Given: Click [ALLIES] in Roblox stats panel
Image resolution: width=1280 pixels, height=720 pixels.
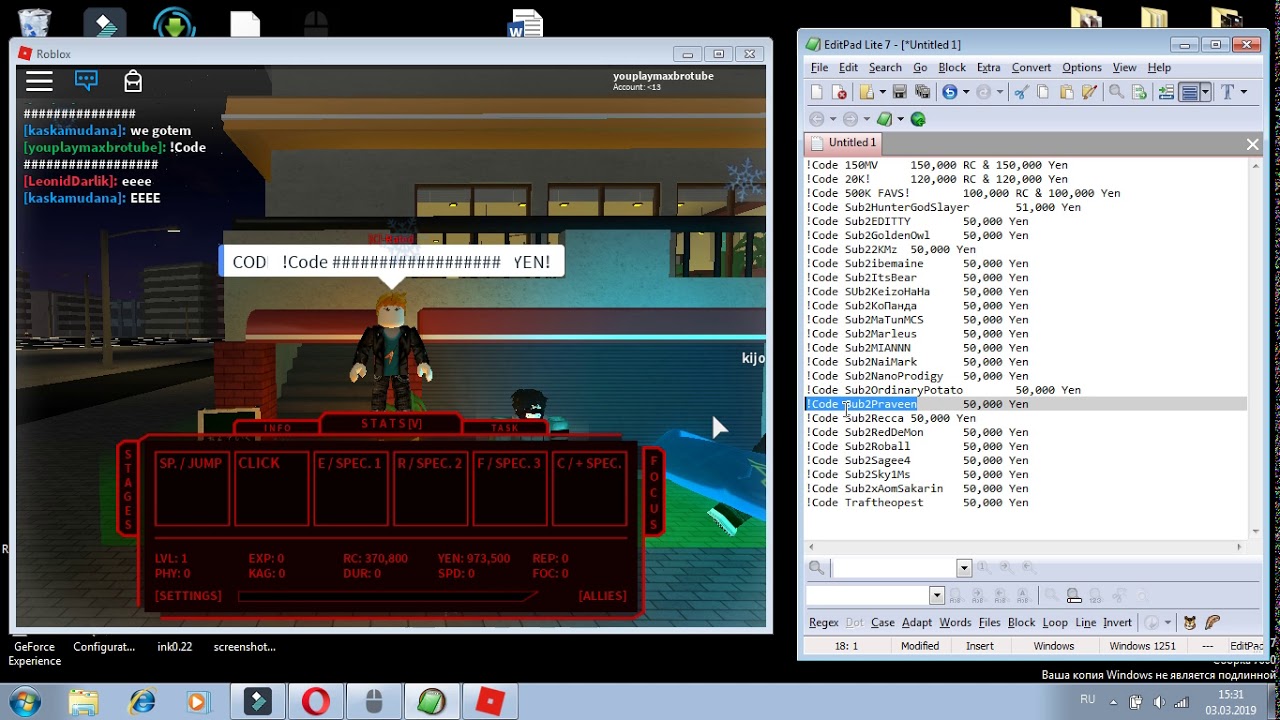Looking at the screenshot, I should [x=602, y=596].
